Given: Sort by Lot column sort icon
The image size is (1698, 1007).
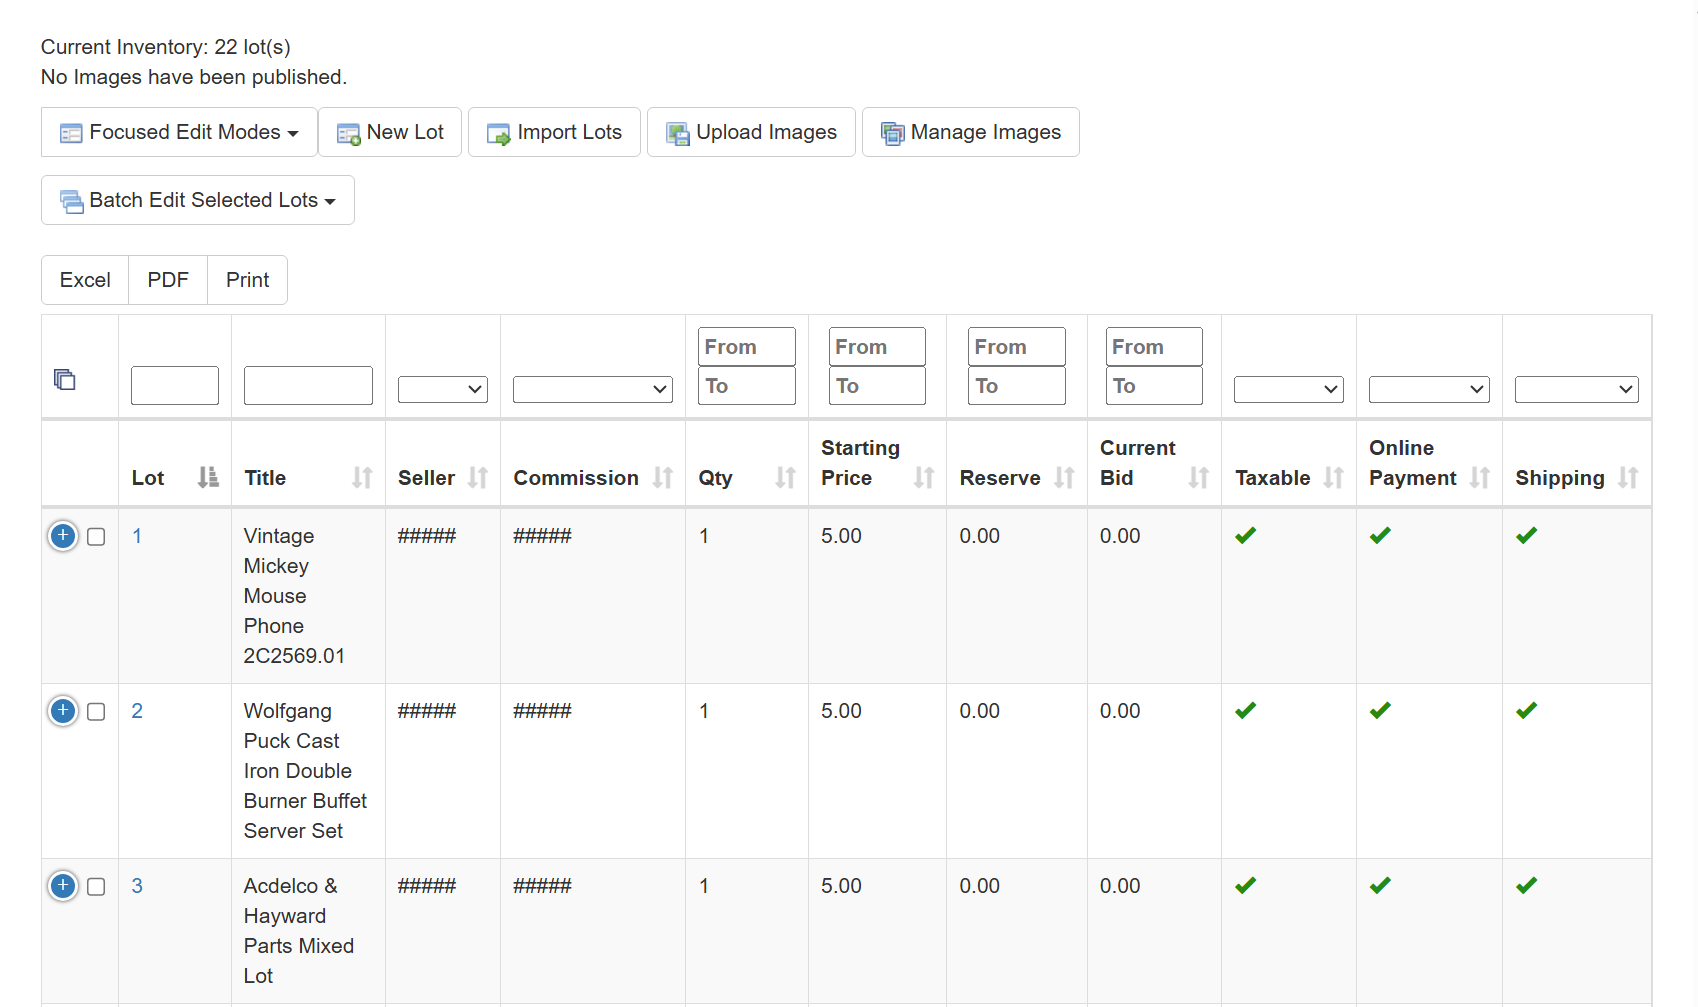Looking at the screenshot, I should point(208,478).
